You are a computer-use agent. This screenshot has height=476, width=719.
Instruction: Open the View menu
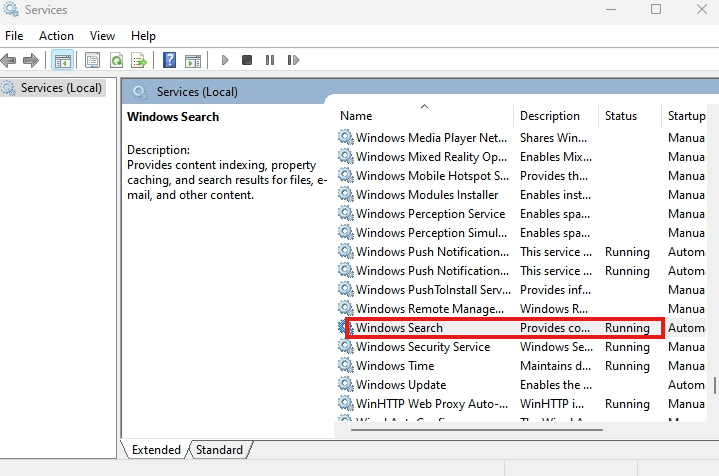coord(102,36)
